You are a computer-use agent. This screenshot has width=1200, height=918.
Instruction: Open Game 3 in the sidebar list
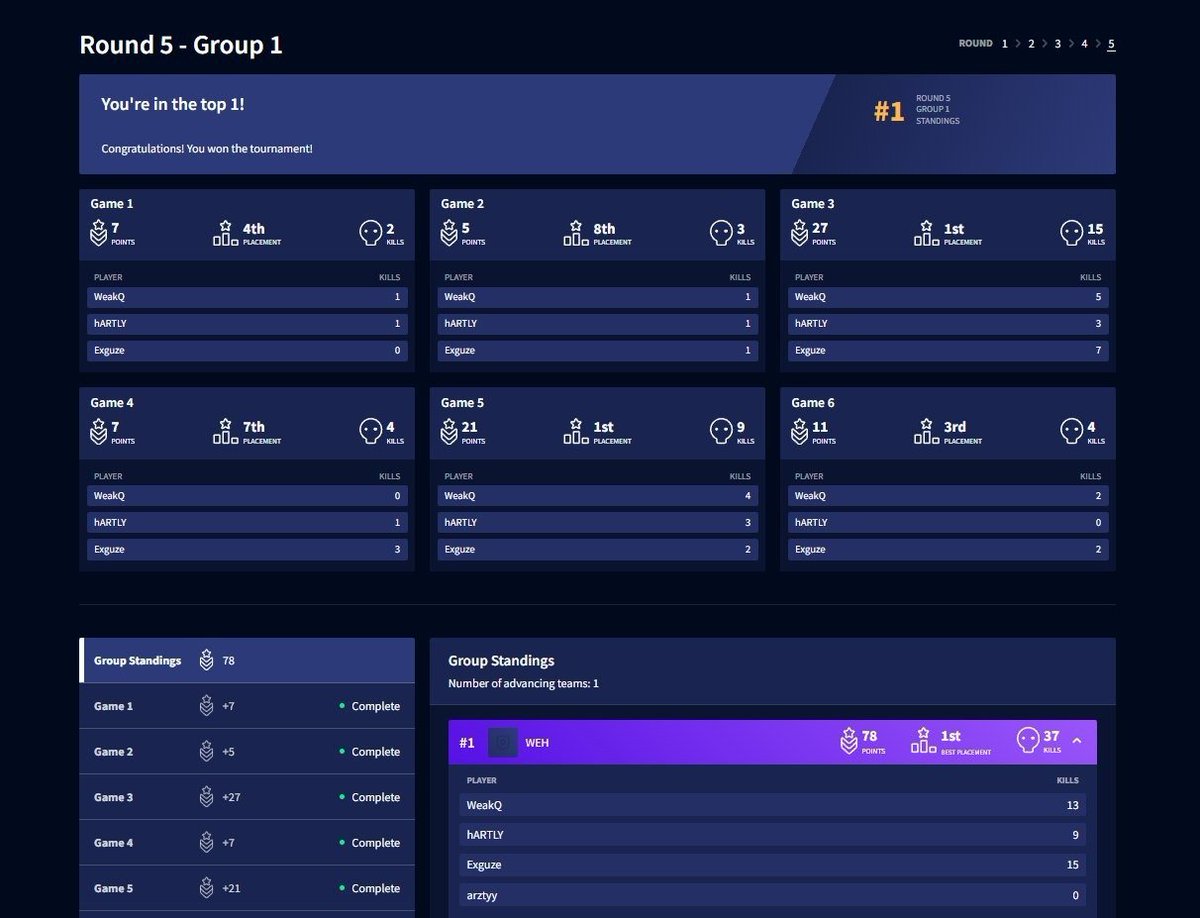(247, 797)
